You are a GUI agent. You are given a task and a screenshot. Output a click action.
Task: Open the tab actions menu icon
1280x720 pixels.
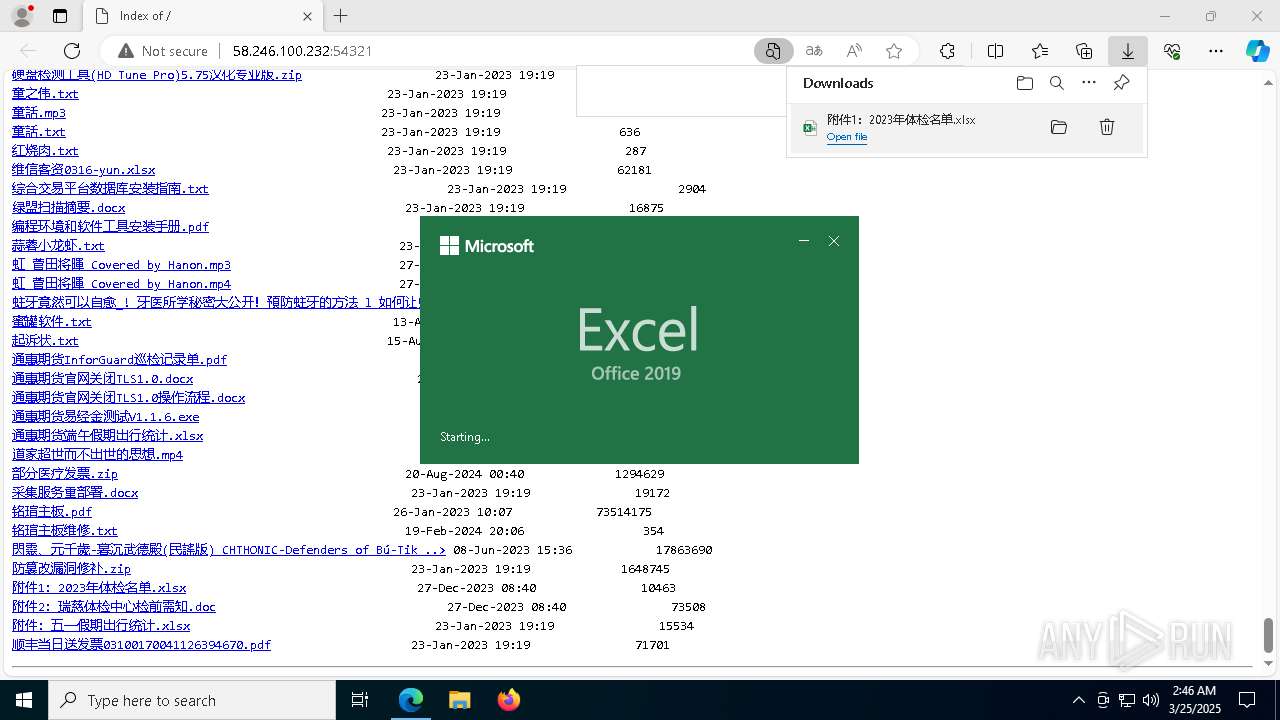[60, 16]
